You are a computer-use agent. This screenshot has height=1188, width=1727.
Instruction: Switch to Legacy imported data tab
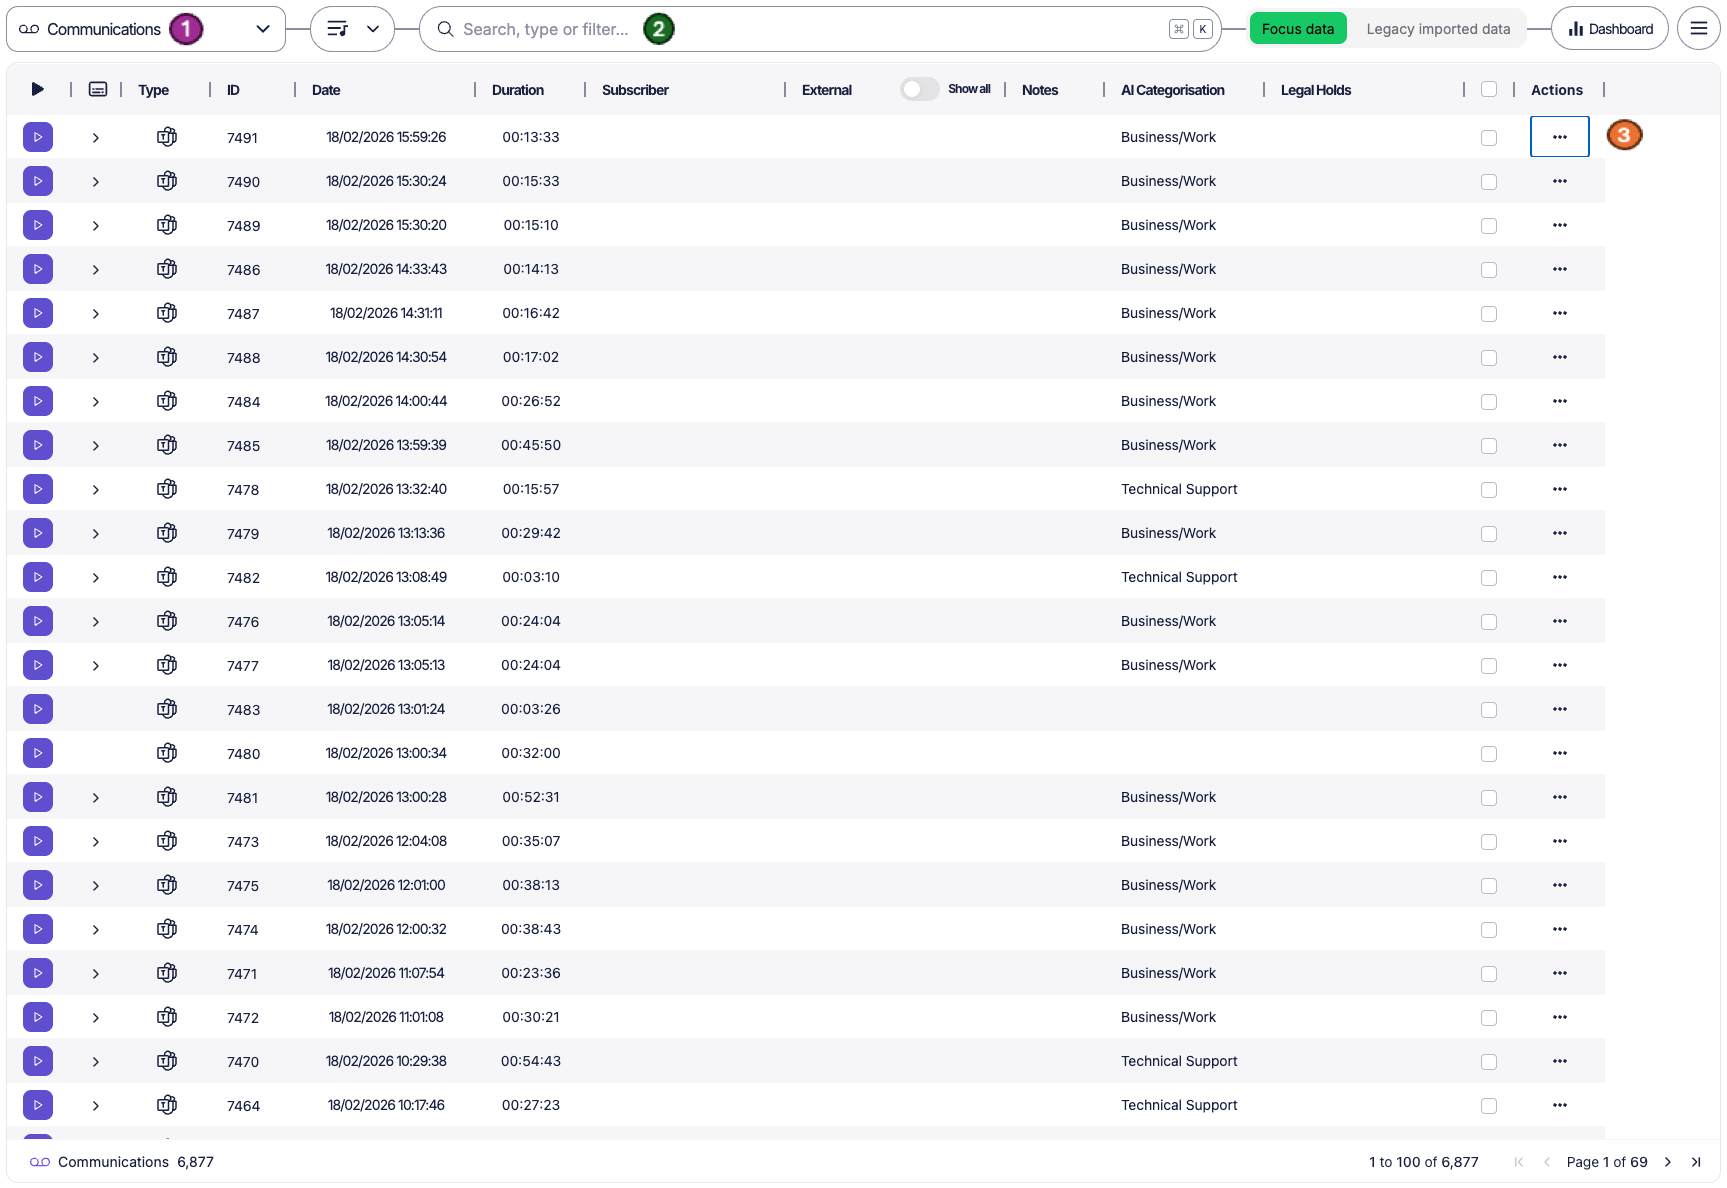[1438, 29]
